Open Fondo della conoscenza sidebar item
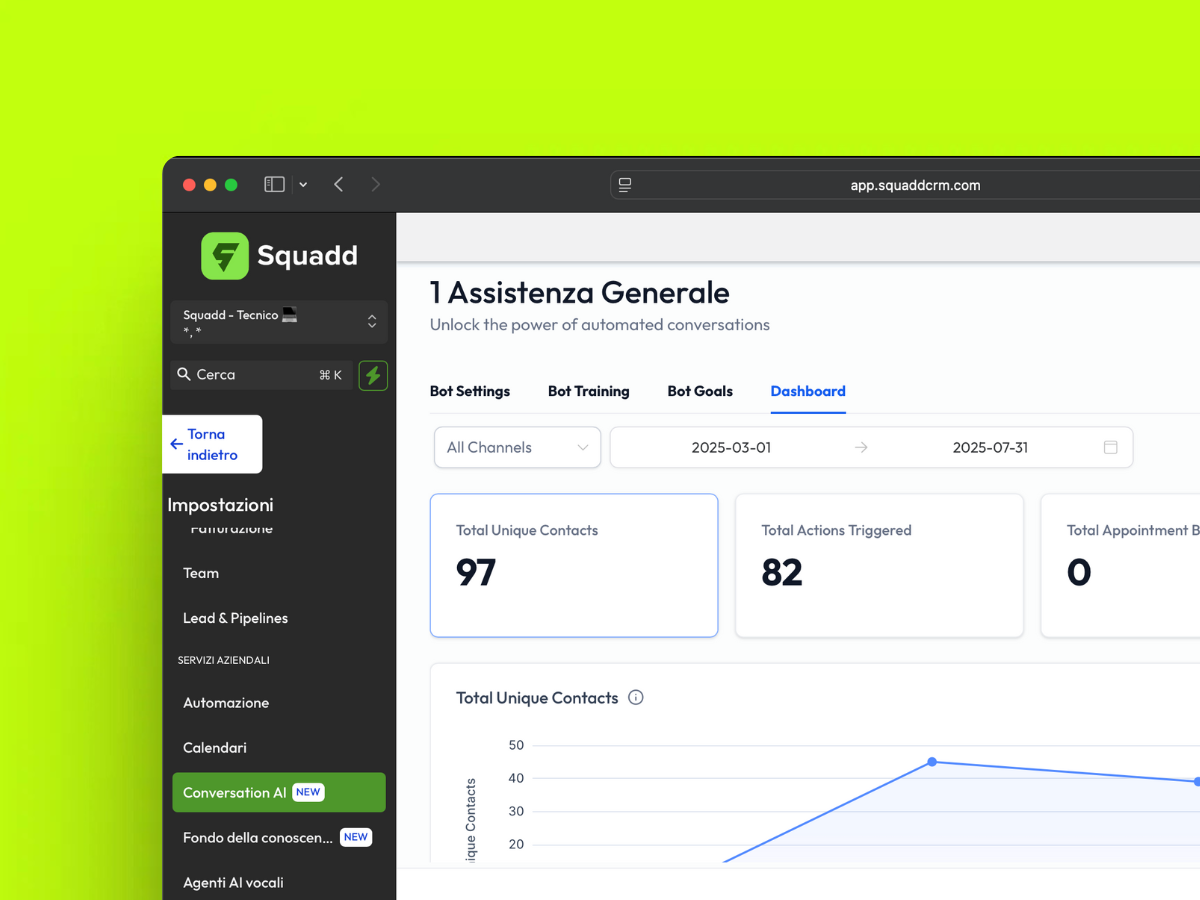 pos(279,837)
